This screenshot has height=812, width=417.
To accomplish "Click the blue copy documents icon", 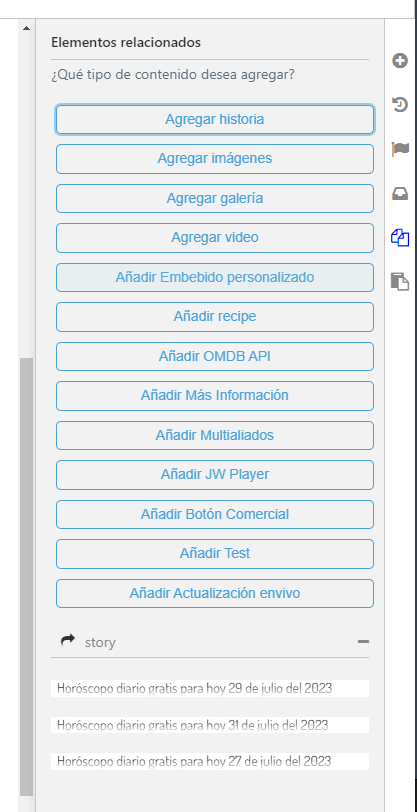I will pos(400,238).
